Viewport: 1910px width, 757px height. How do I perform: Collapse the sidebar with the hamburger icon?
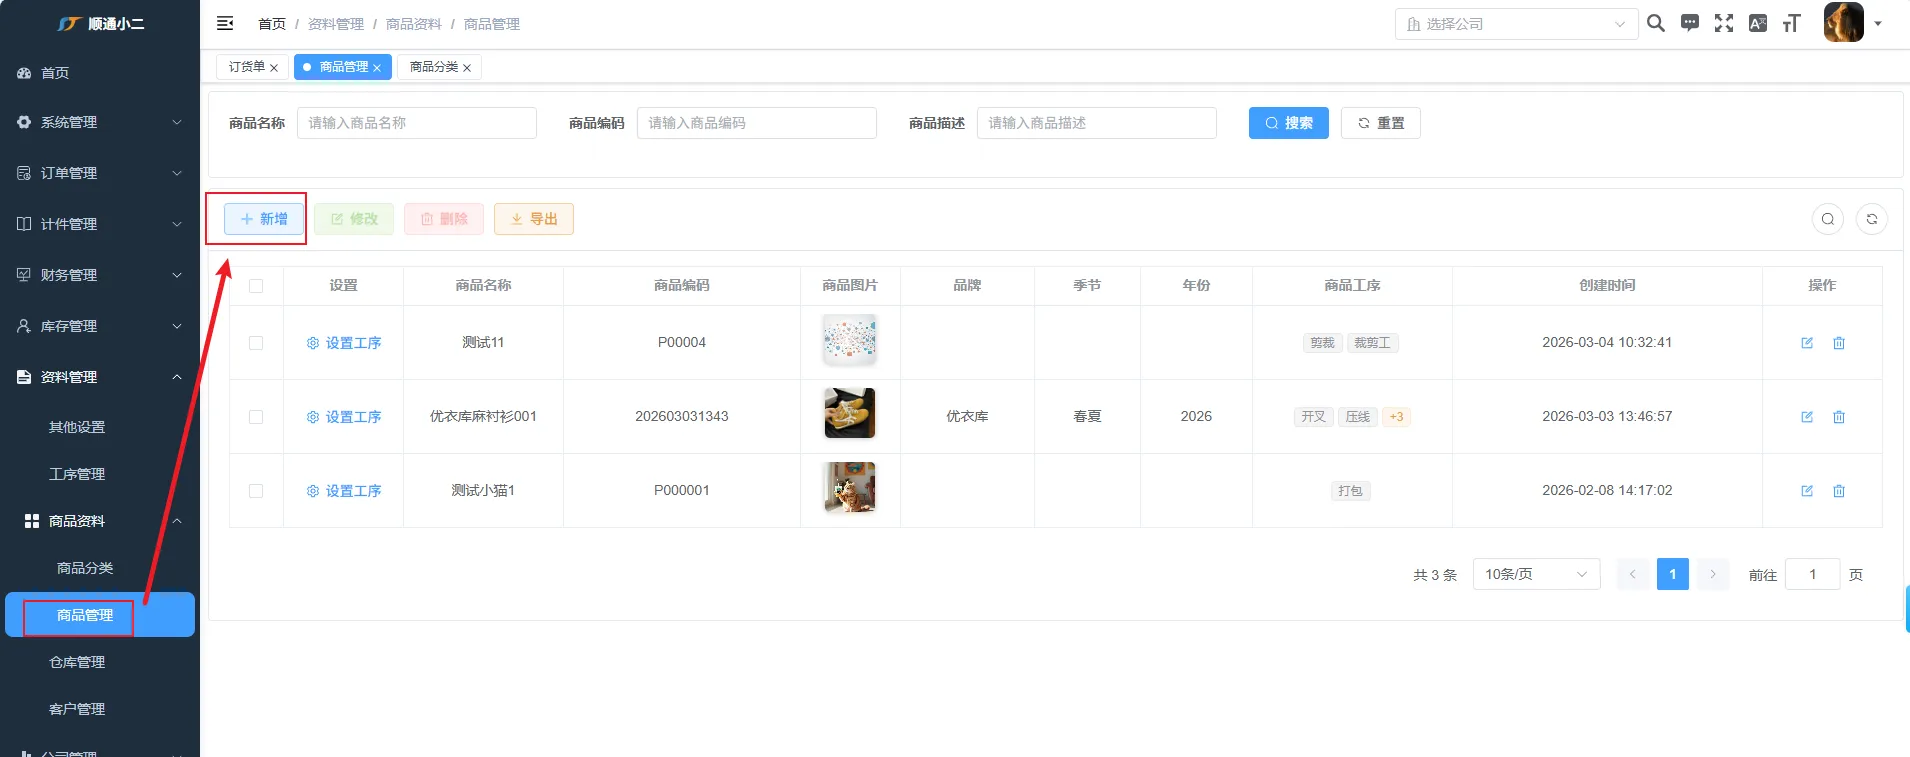(x=225, y=23)
